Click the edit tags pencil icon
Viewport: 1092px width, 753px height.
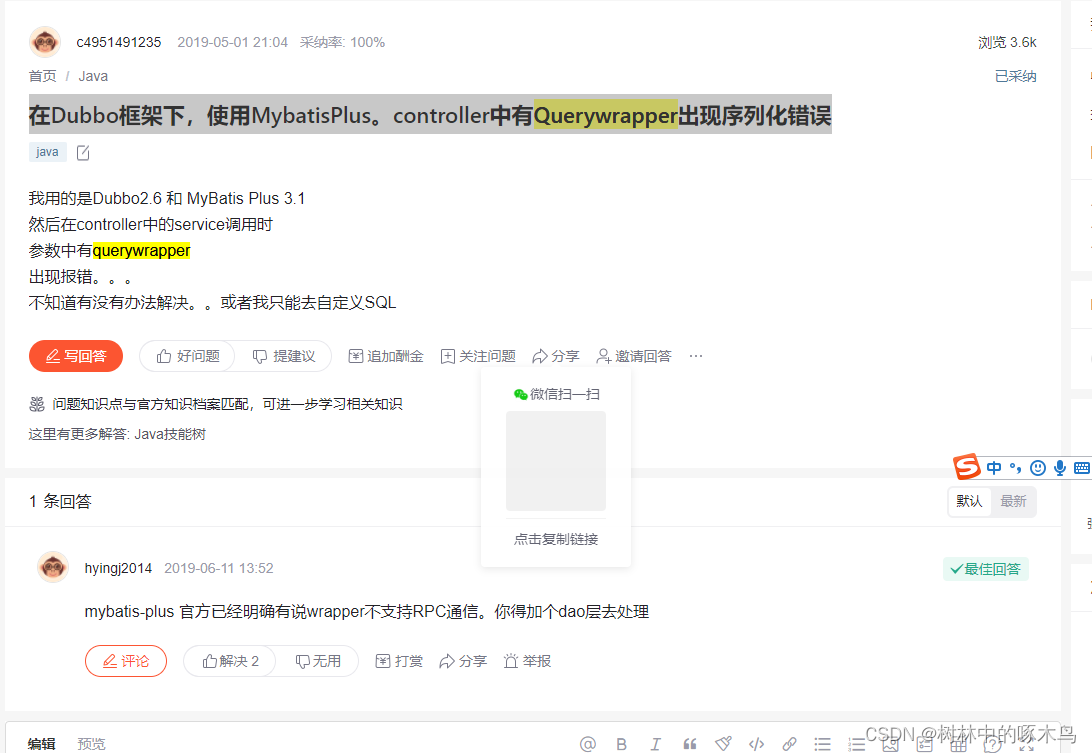[x=83, y=153]
